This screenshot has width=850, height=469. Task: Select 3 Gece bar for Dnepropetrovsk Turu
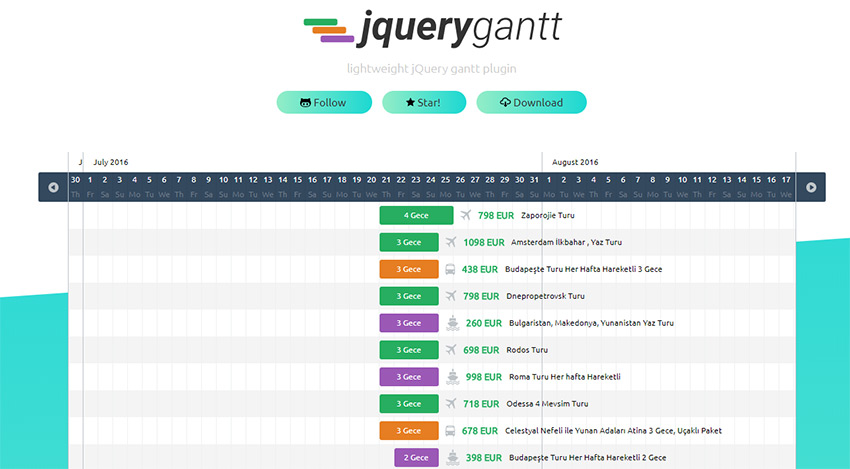409,296
